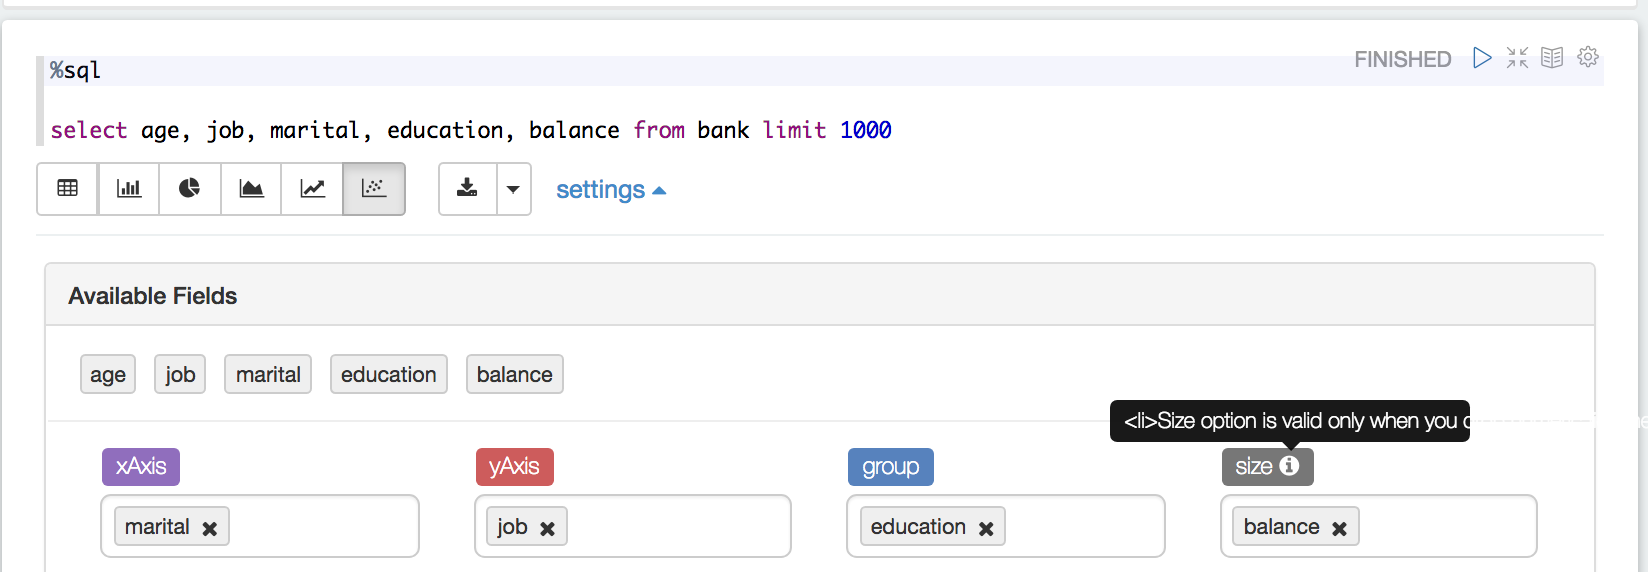Click the yAxis drop box
1648x572 pixels.
click(633, 526)
